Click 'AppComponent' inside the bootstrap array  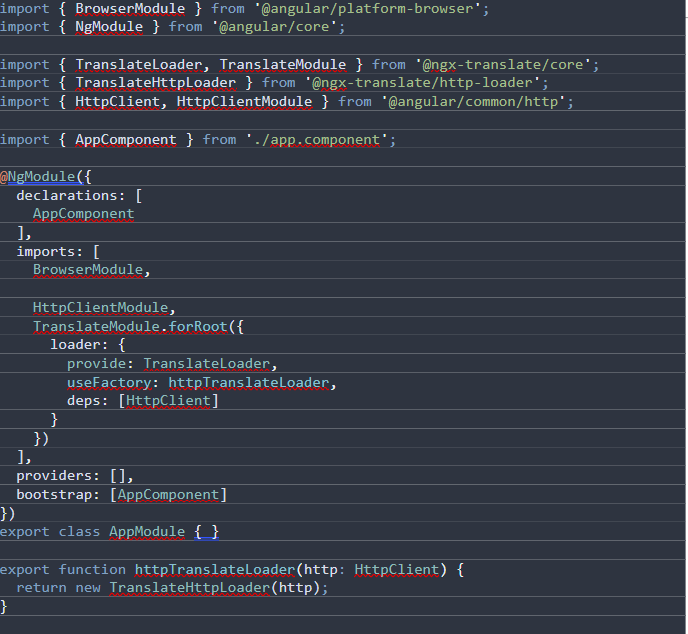[x=168, y=494]
